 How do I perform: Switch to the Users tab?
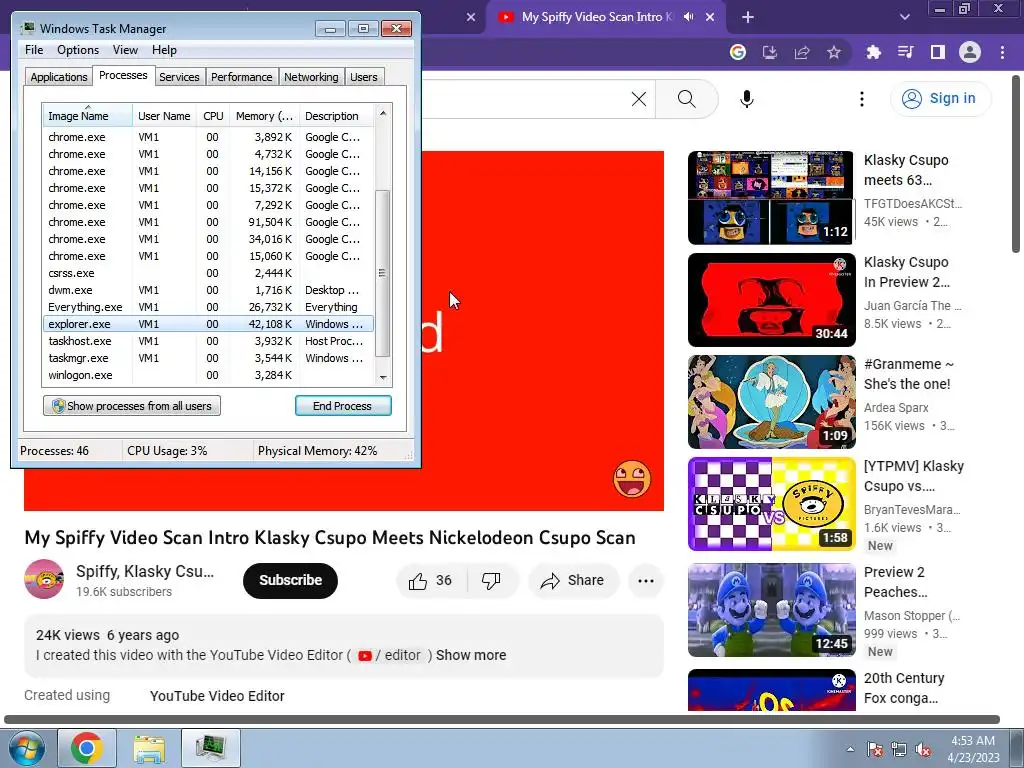pos(364,77)
